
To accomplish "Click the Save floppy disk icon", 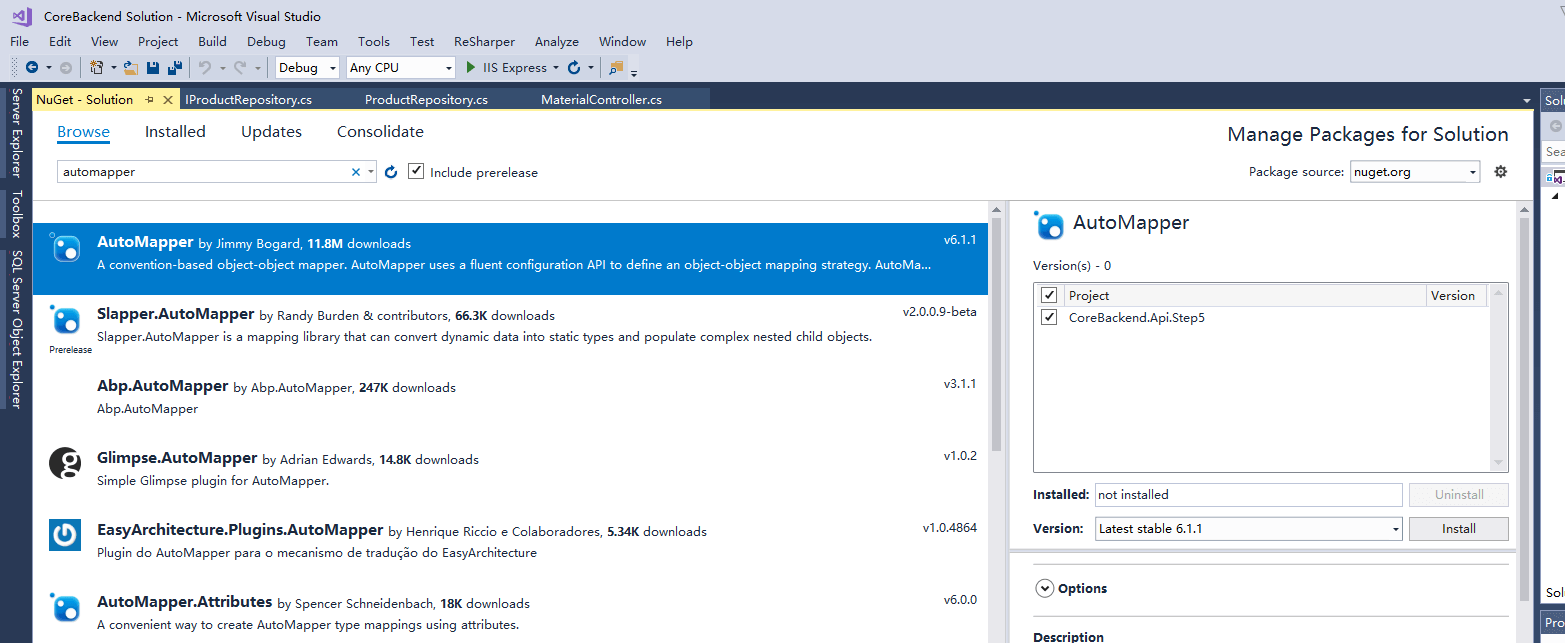I will (153, 68).
